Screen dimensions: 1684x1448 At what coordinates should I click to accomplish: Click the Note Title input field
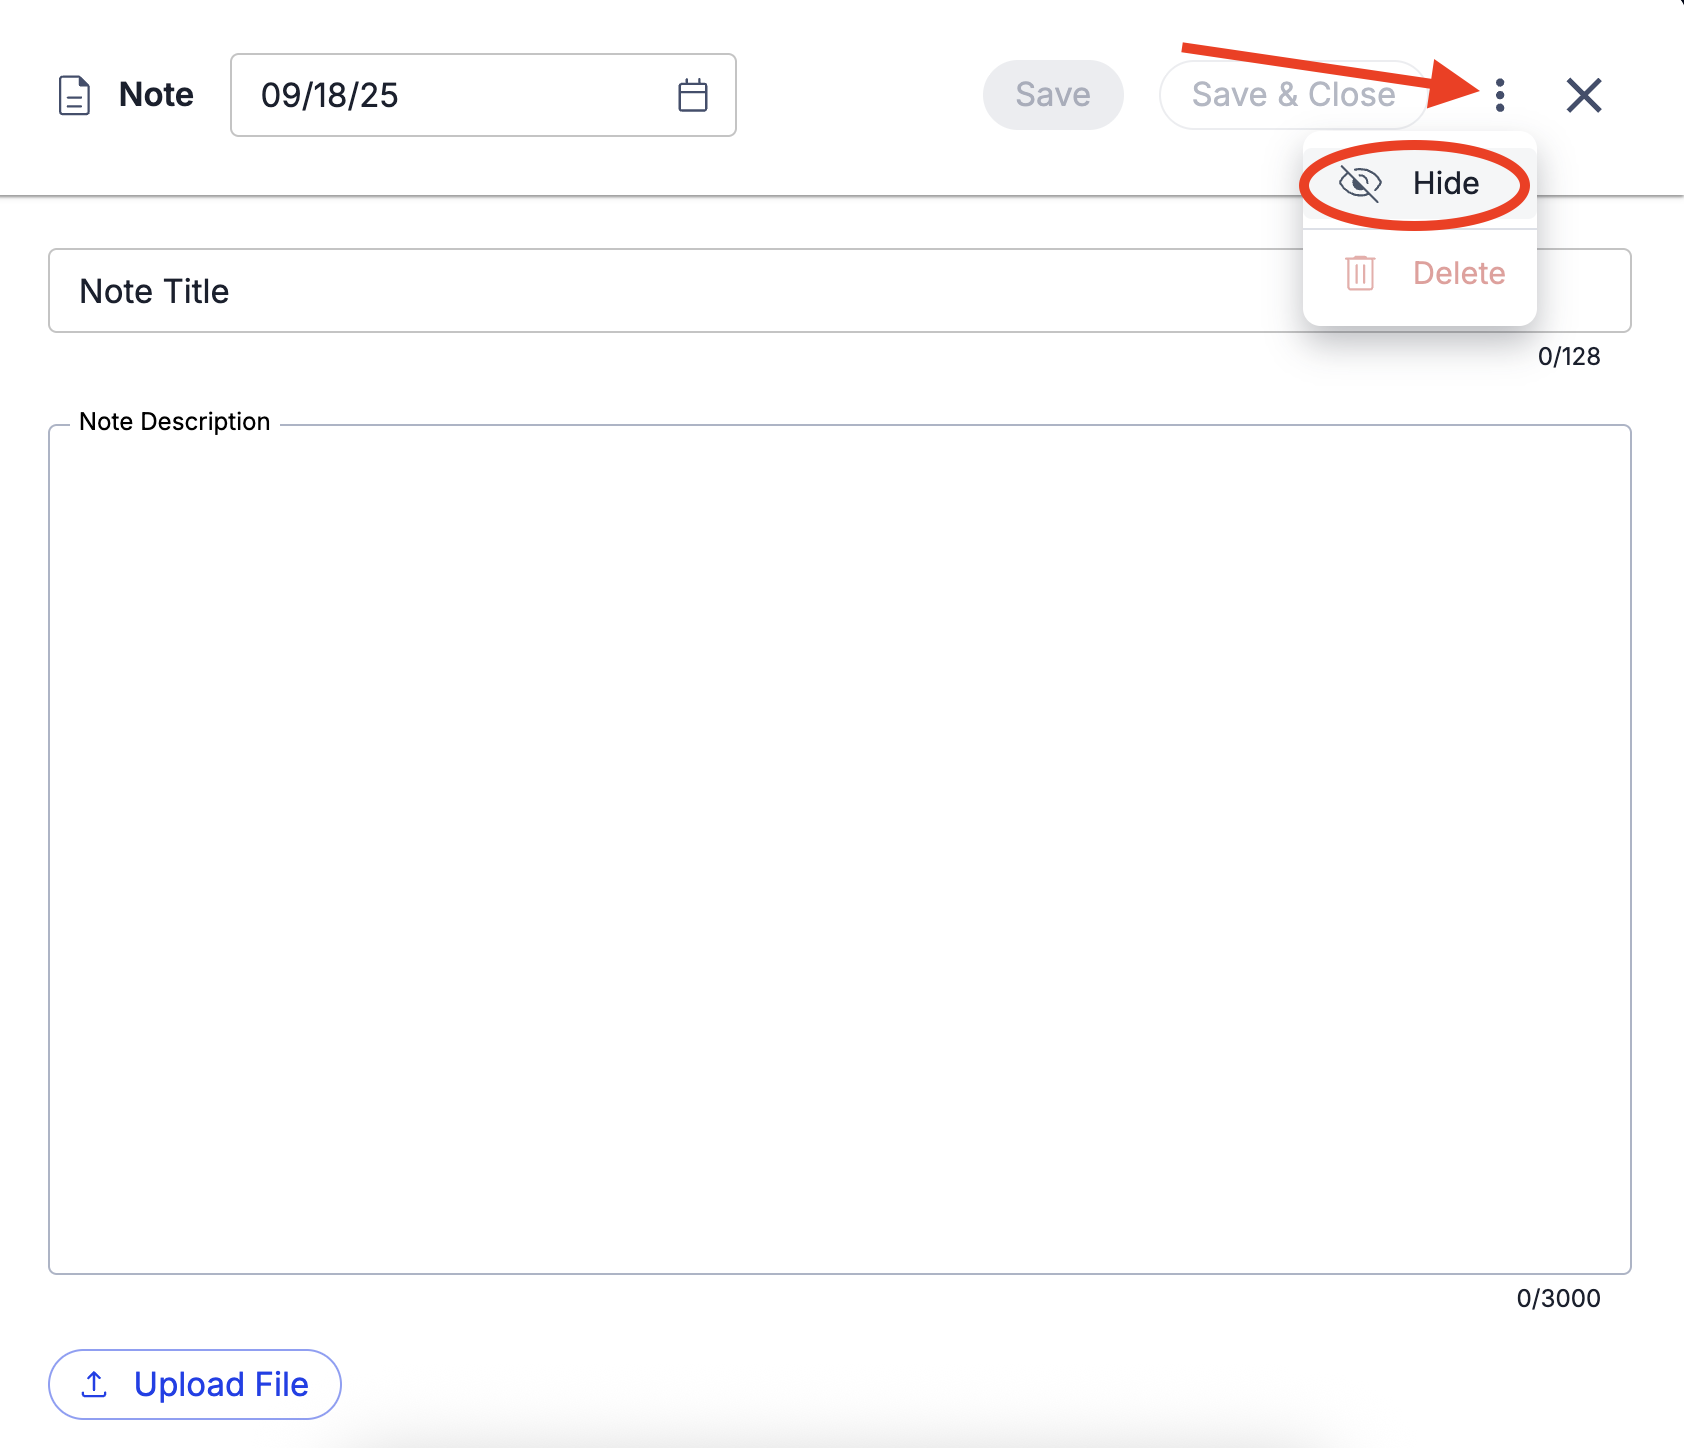pos(600,291)
